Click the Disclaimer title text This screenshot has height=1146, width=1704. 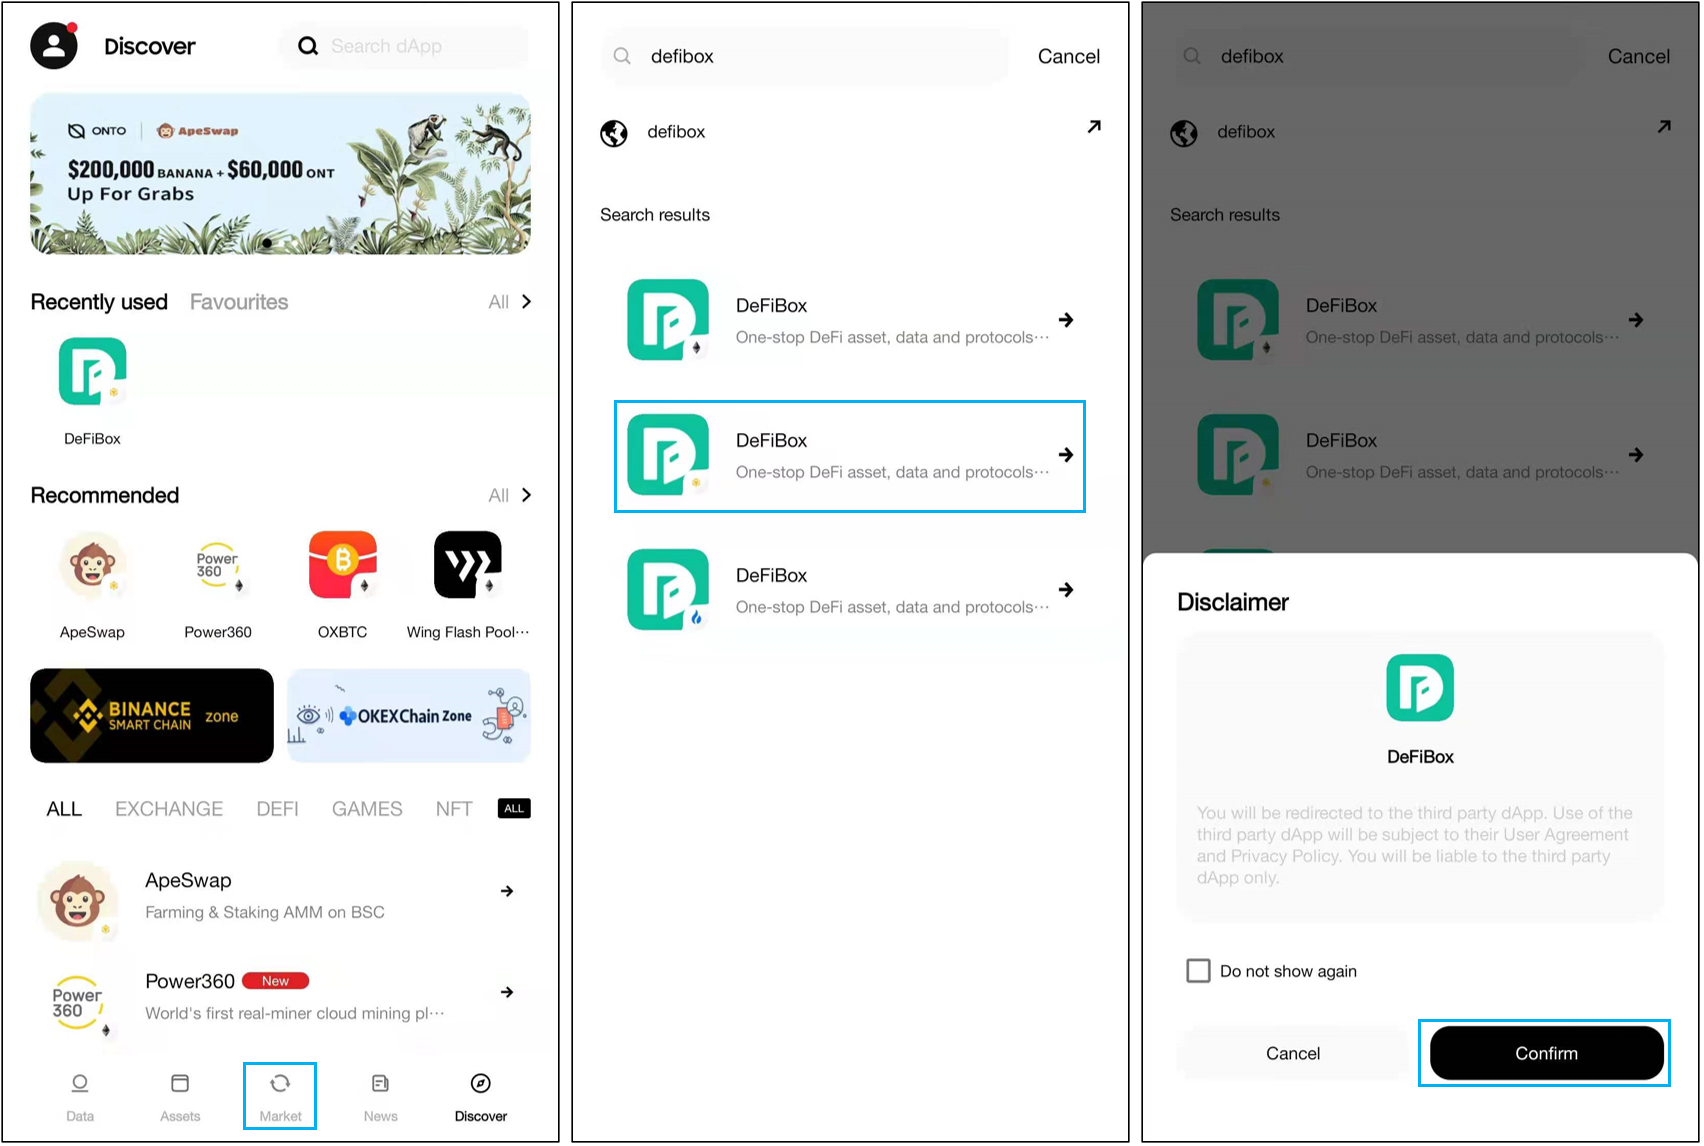(1233, 602)
